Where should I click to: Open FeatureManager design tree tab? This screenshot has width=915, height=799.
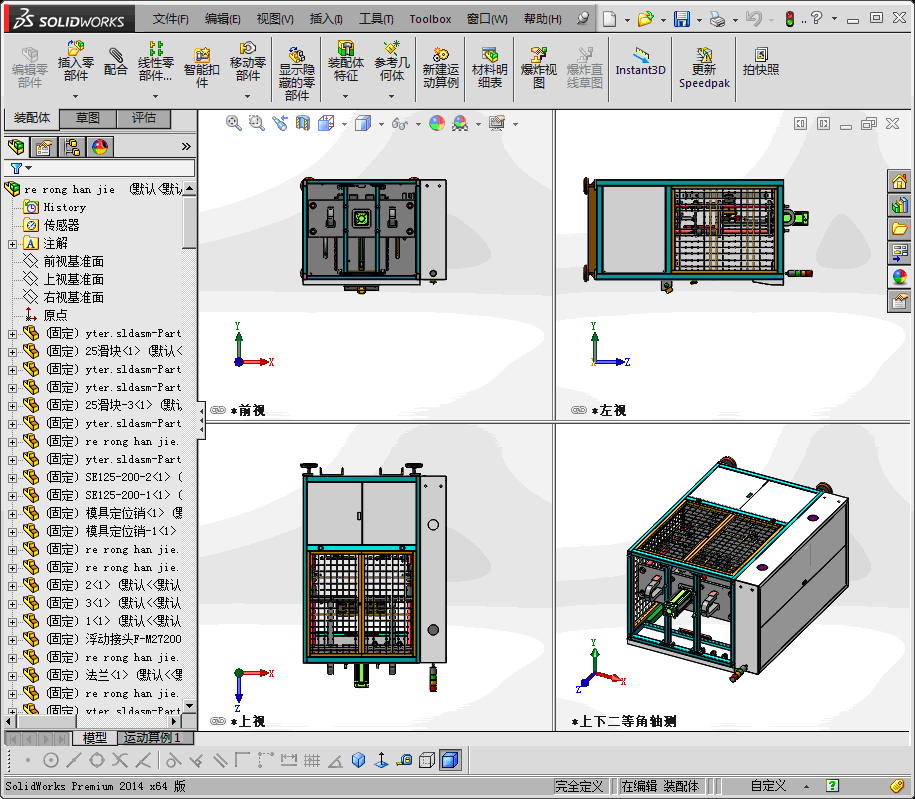(17, 146)
